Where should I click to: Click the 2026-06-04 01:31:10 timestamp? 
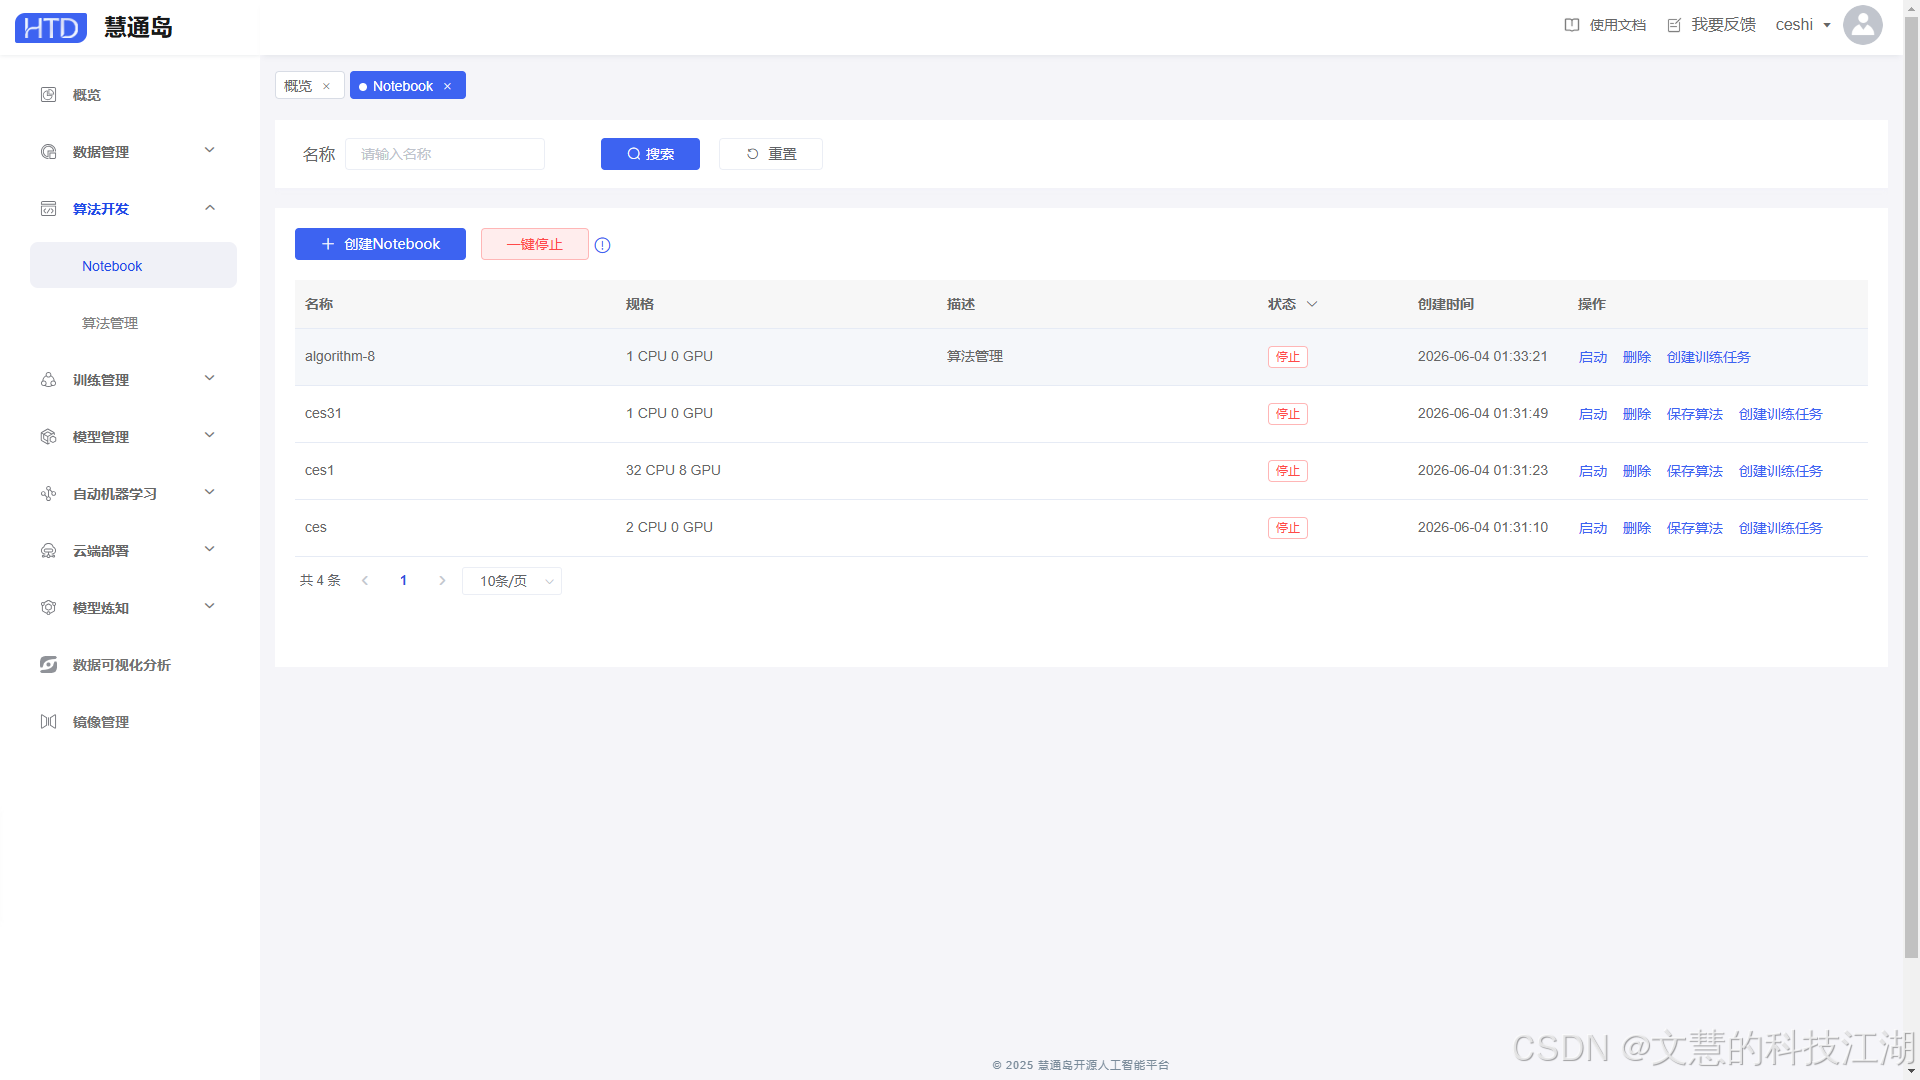[1483, 528]
